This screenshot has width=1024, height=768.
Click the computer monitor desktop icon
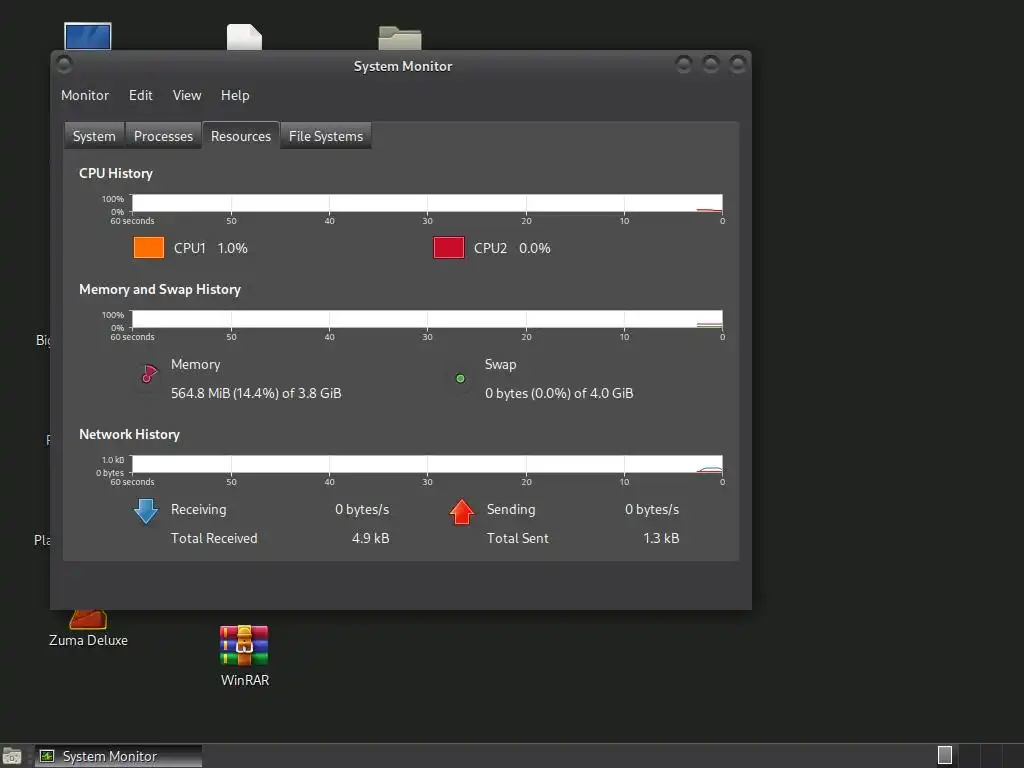[88, 37]
